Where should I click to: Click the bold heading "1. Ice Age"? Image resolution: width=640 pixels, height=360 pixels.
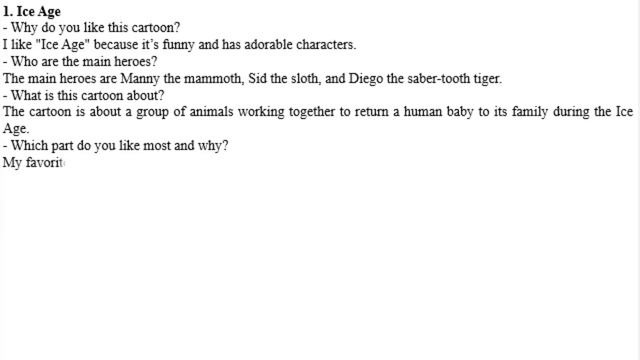[x=32, y=11]
